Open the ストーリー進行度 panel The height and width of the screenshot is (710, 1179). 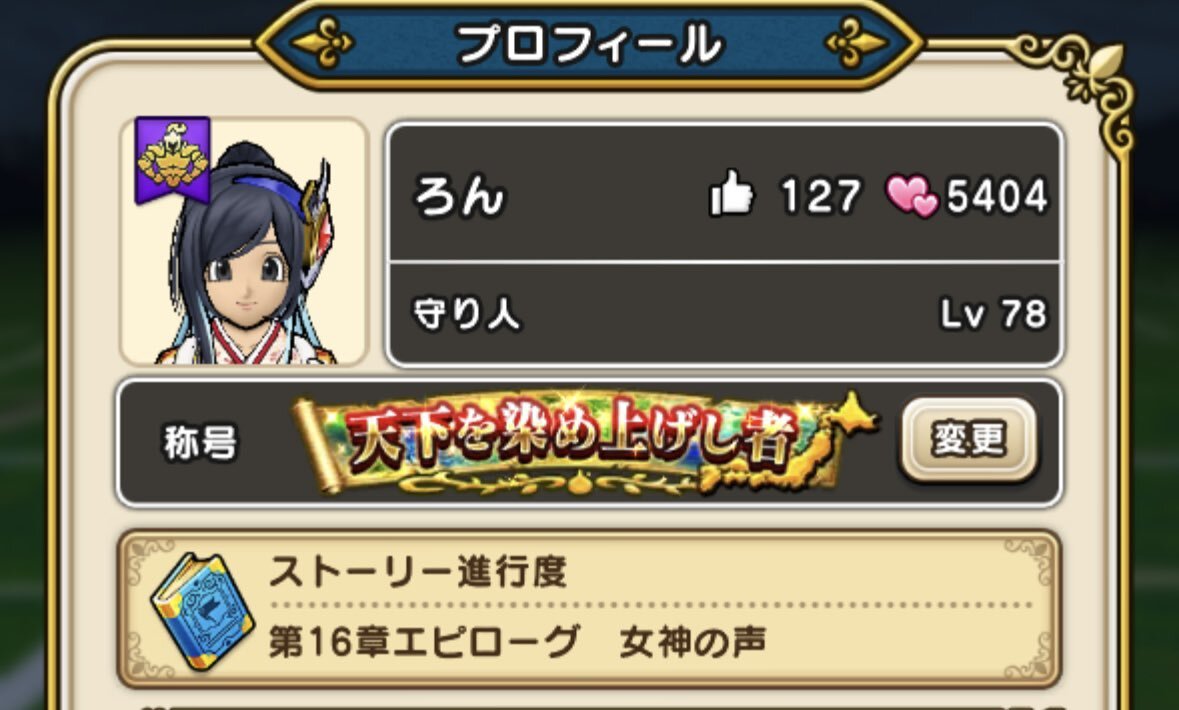point(590,609)
